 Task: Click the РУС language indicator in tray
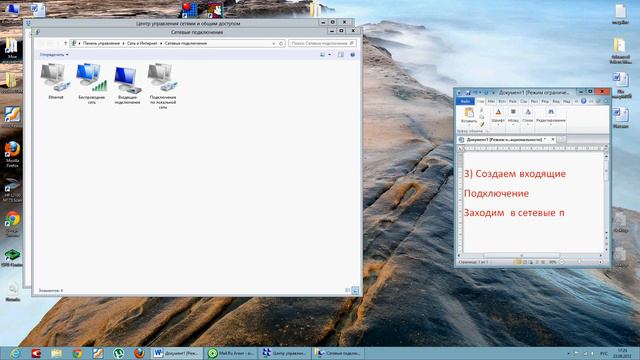[604, 353]
